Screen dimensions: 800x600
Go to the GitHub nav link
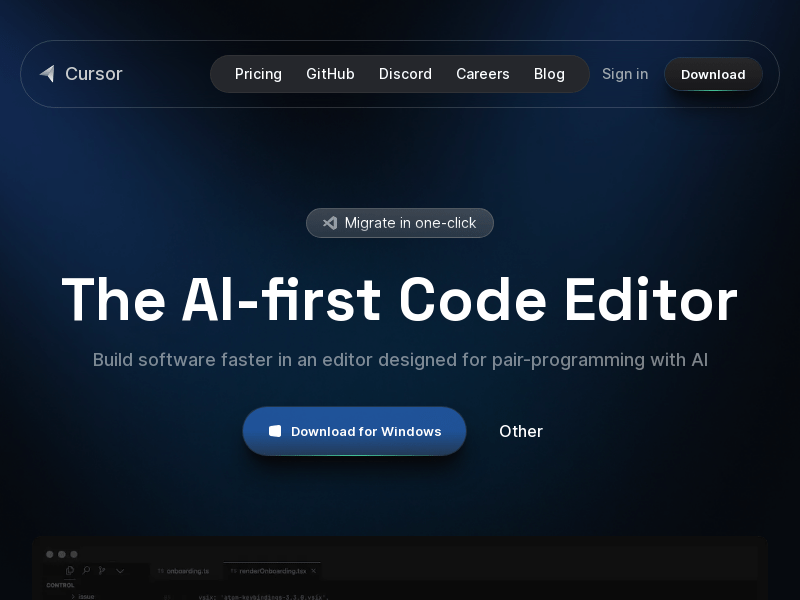(x=330, y=74)
